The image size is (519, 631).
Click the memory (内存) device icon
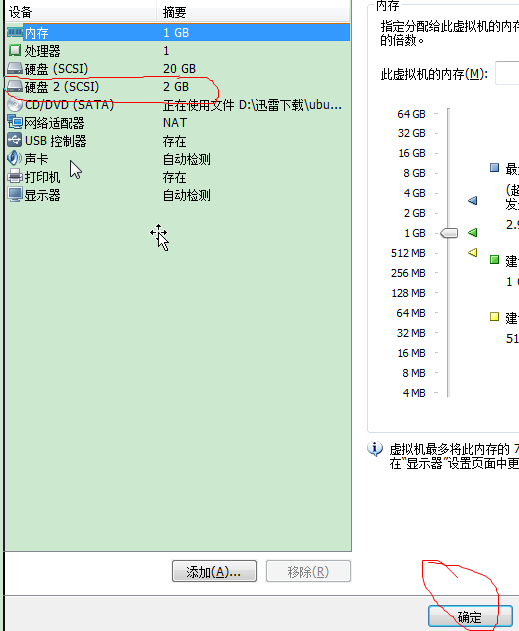tap(15, 32)
